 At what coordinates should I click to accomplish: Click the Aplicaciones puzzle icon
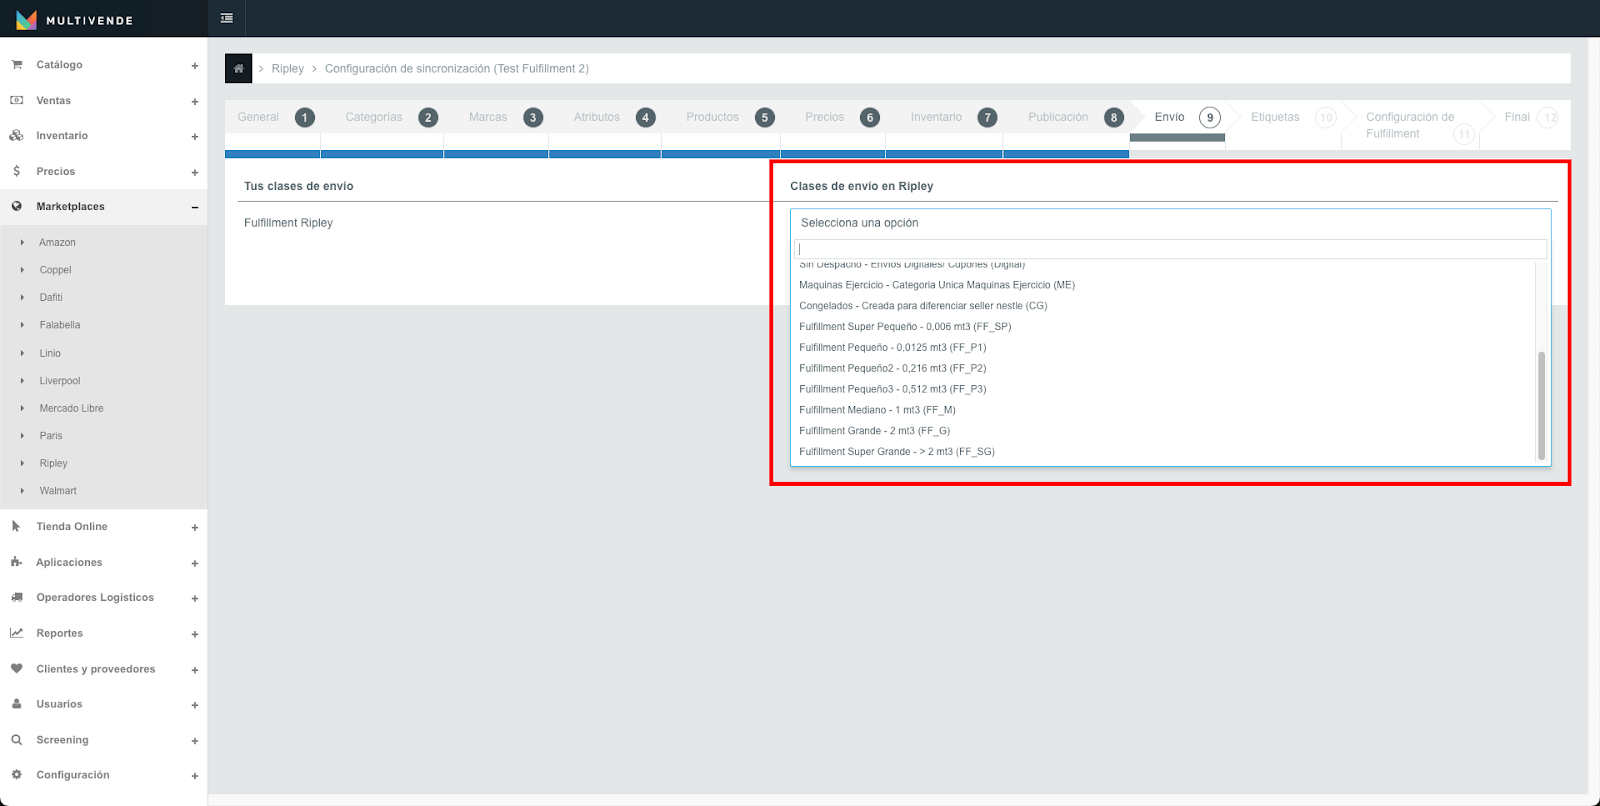pyautogui.click(x=16, y=562)
